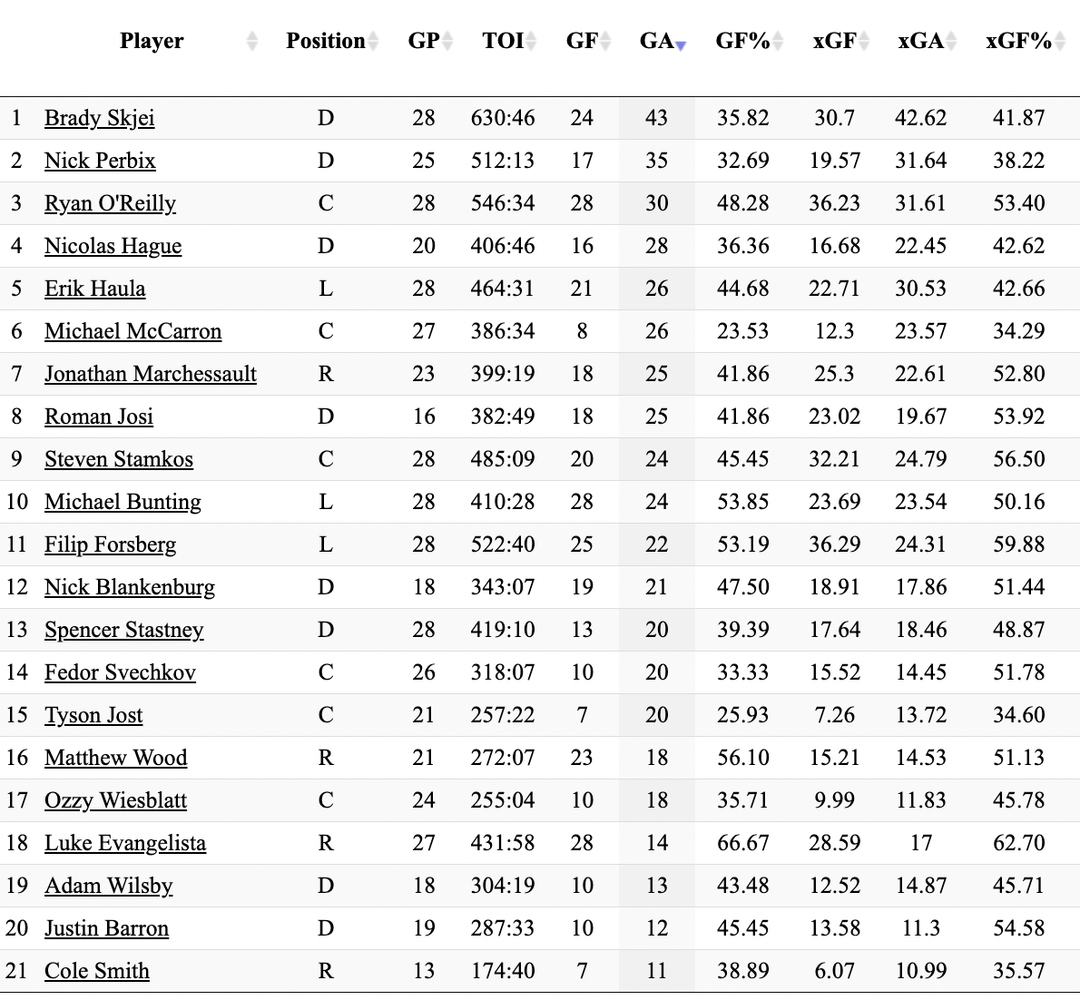Sort by the GF% column

point(741,41)
